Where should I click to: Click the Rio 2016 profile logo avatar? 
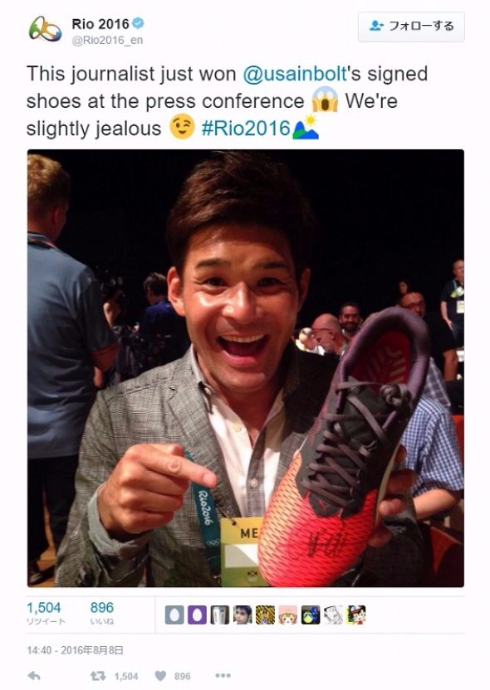tap(45, 29)
